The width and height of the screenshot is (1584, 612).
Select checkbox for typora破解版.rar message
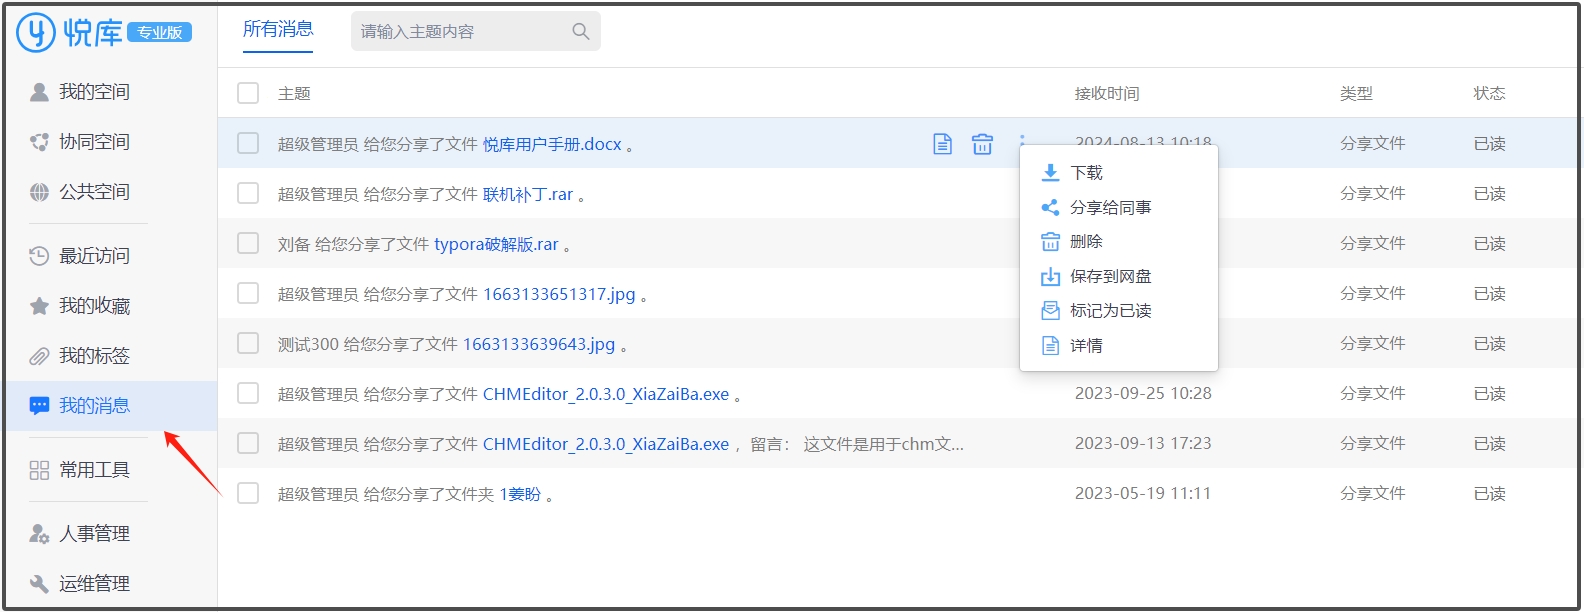click(248, 243)
